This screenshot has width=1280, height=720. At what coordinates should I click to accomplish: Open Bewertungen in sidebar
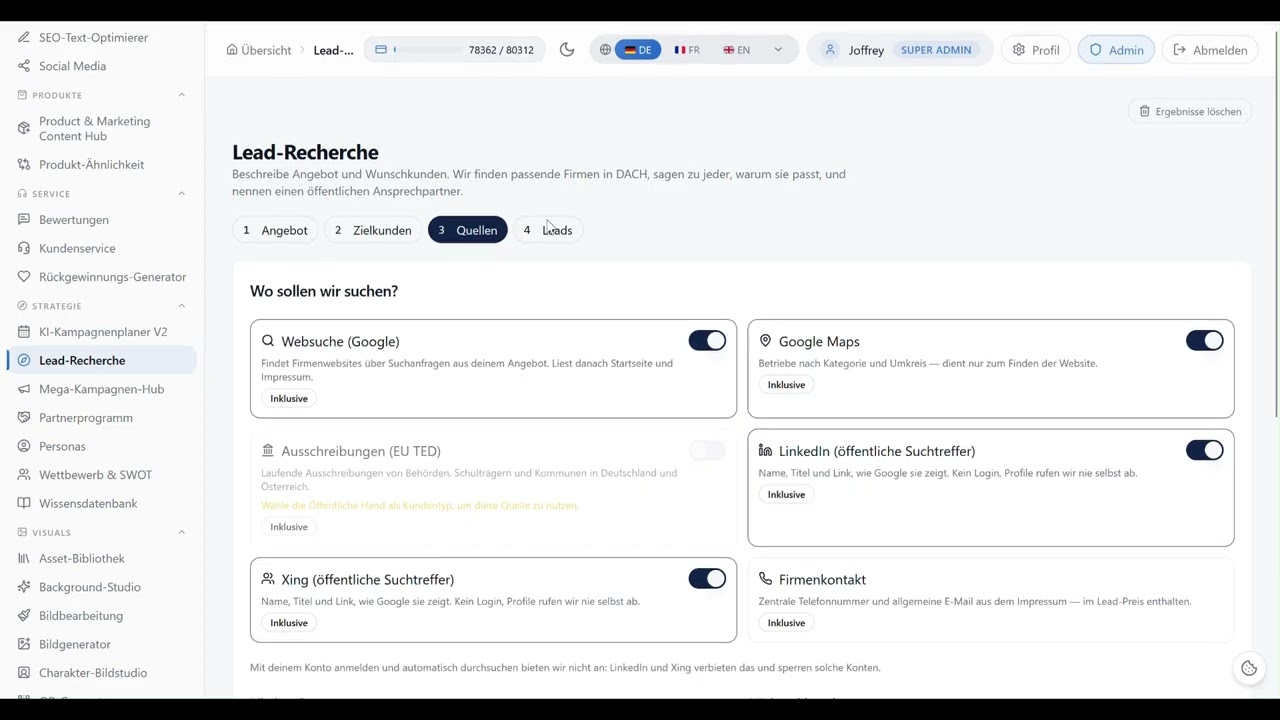click(74, 220)
